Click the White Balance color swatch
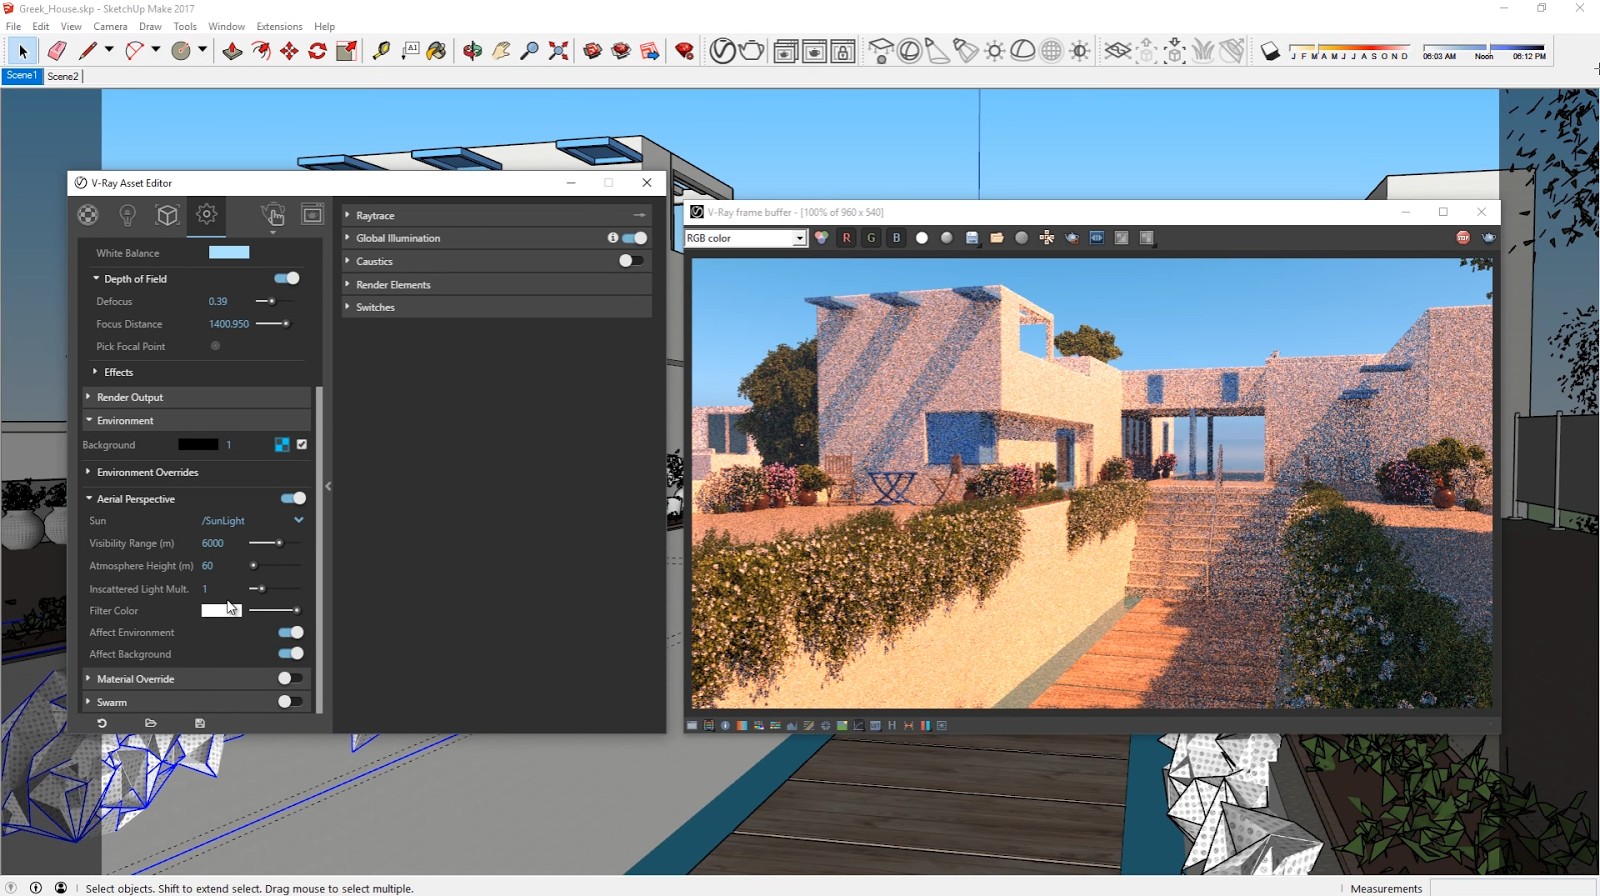The width and height of the screenshot is (1600, 896). click(x=229, y=252)
